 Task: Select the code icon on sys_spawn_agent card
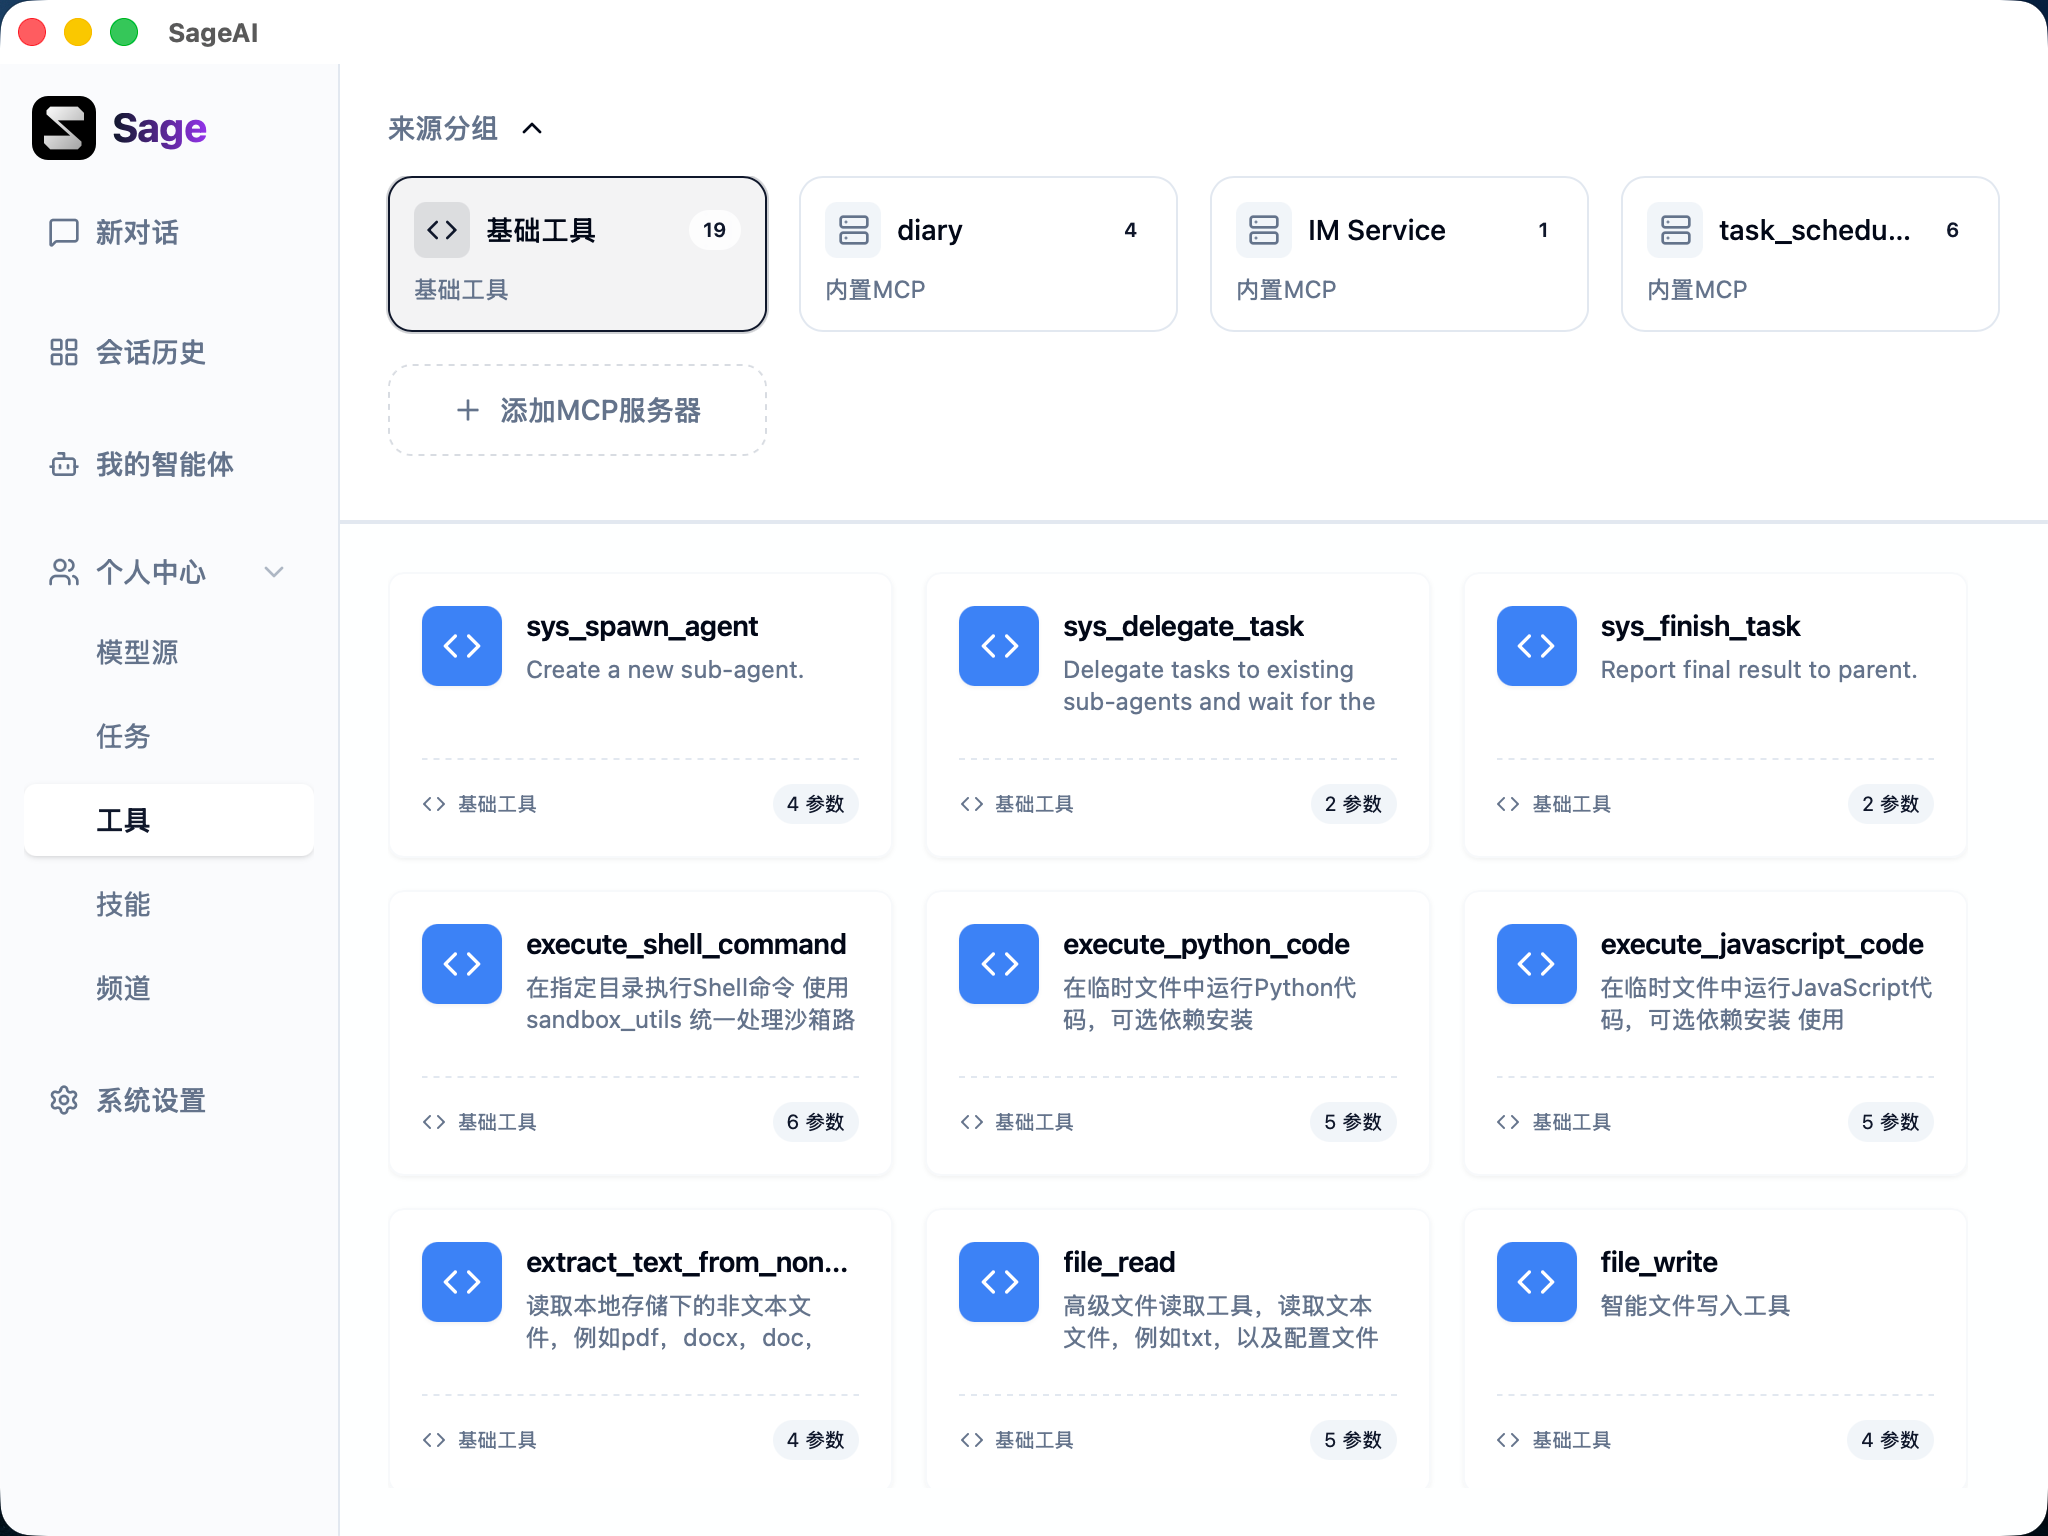pyautogui.click(x=461, y=646)
